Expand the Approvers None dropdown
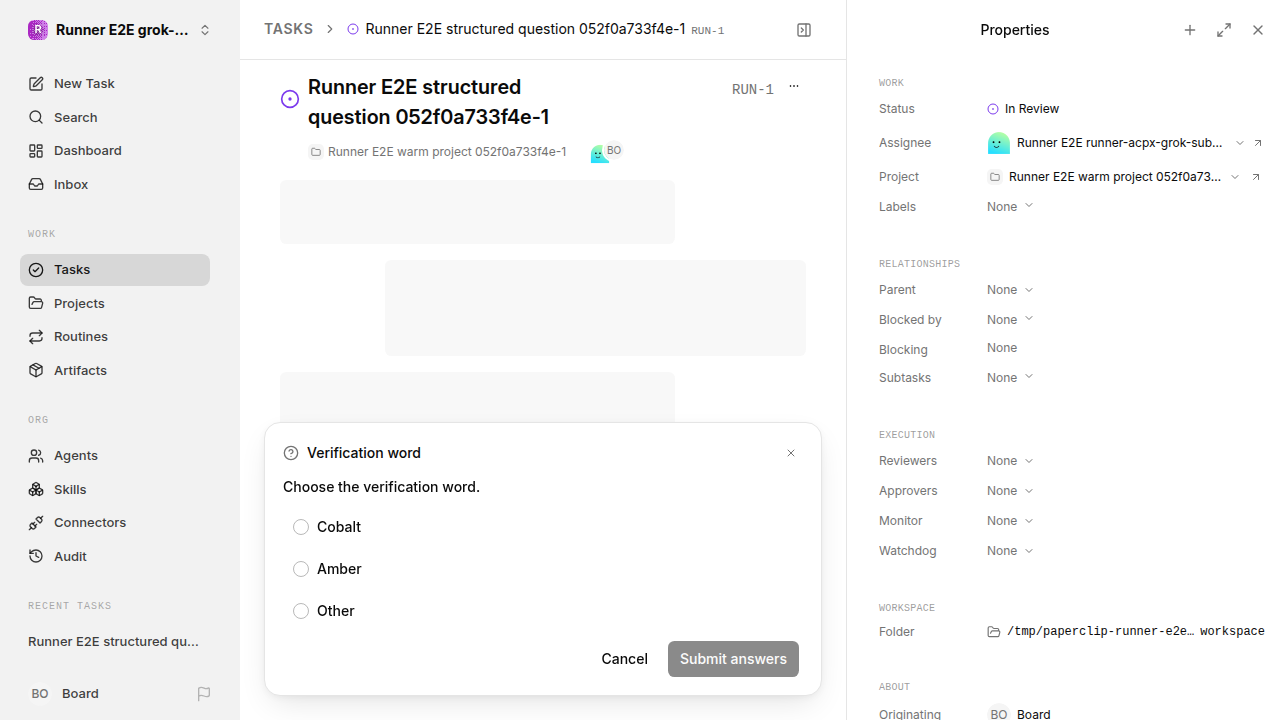The width and height of the screenshot is (1280, 720). pyautogui.click(x=1010, y=491)
